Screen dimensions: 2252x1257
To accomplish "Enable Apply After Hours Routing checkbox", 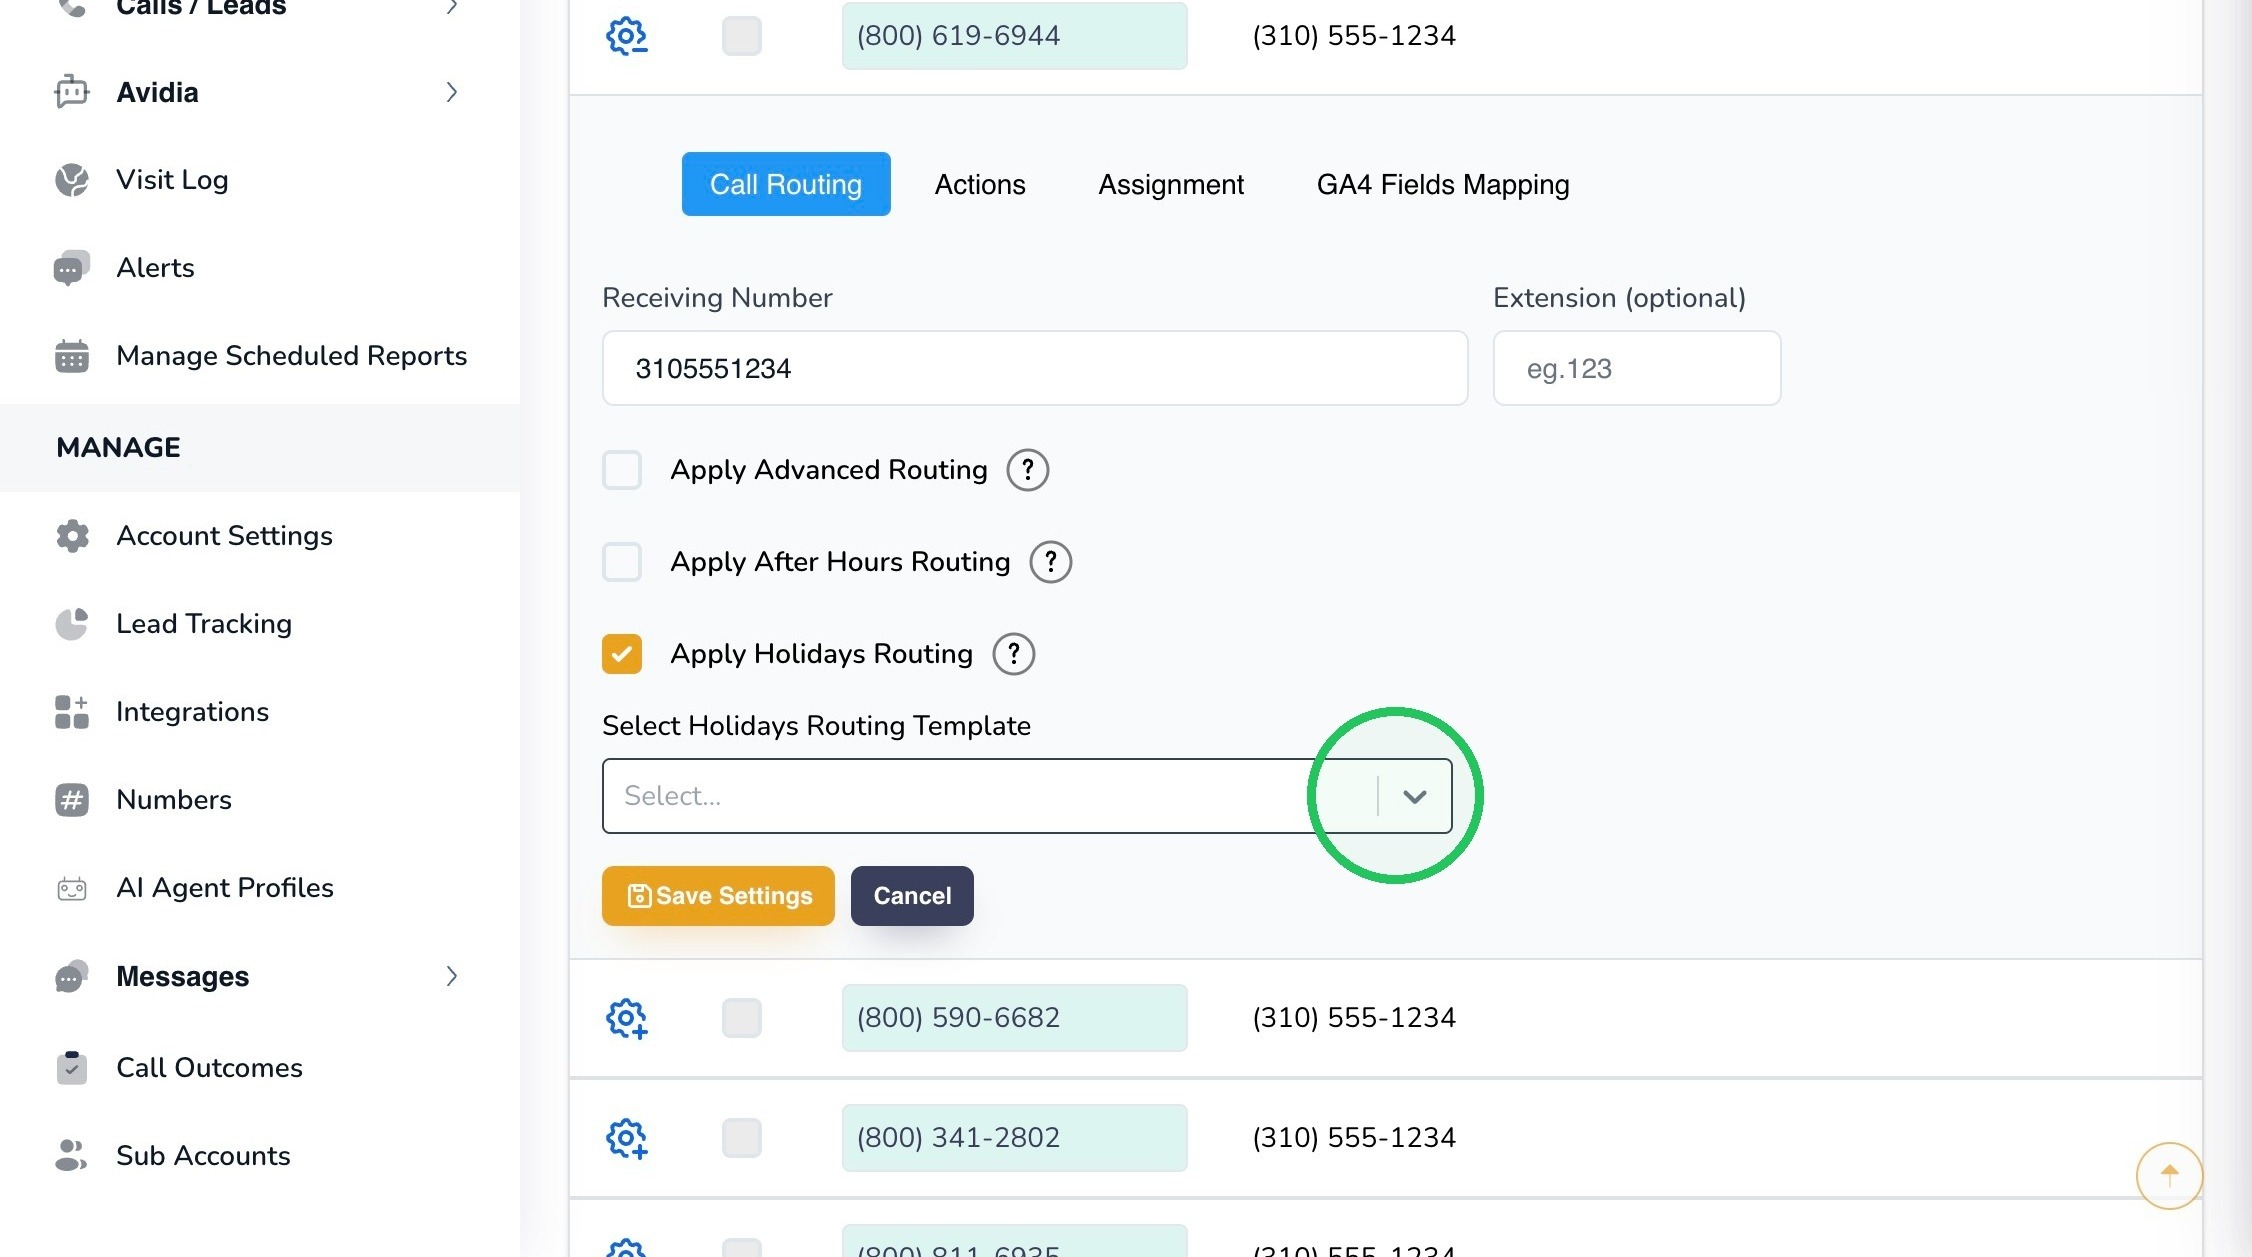I will (x=622, y=562).
